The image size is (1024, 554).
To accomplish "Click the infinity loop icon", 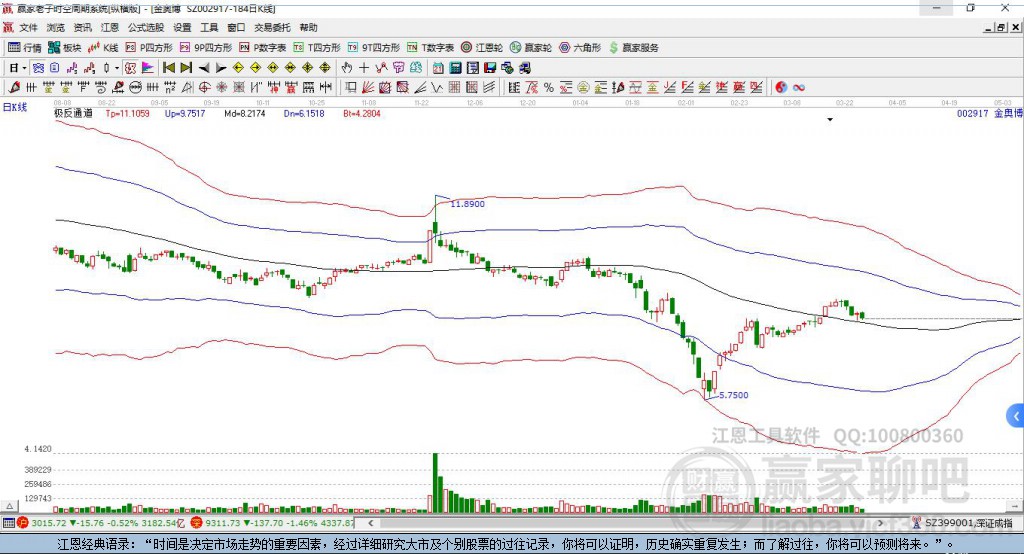I will click(799, 88).
